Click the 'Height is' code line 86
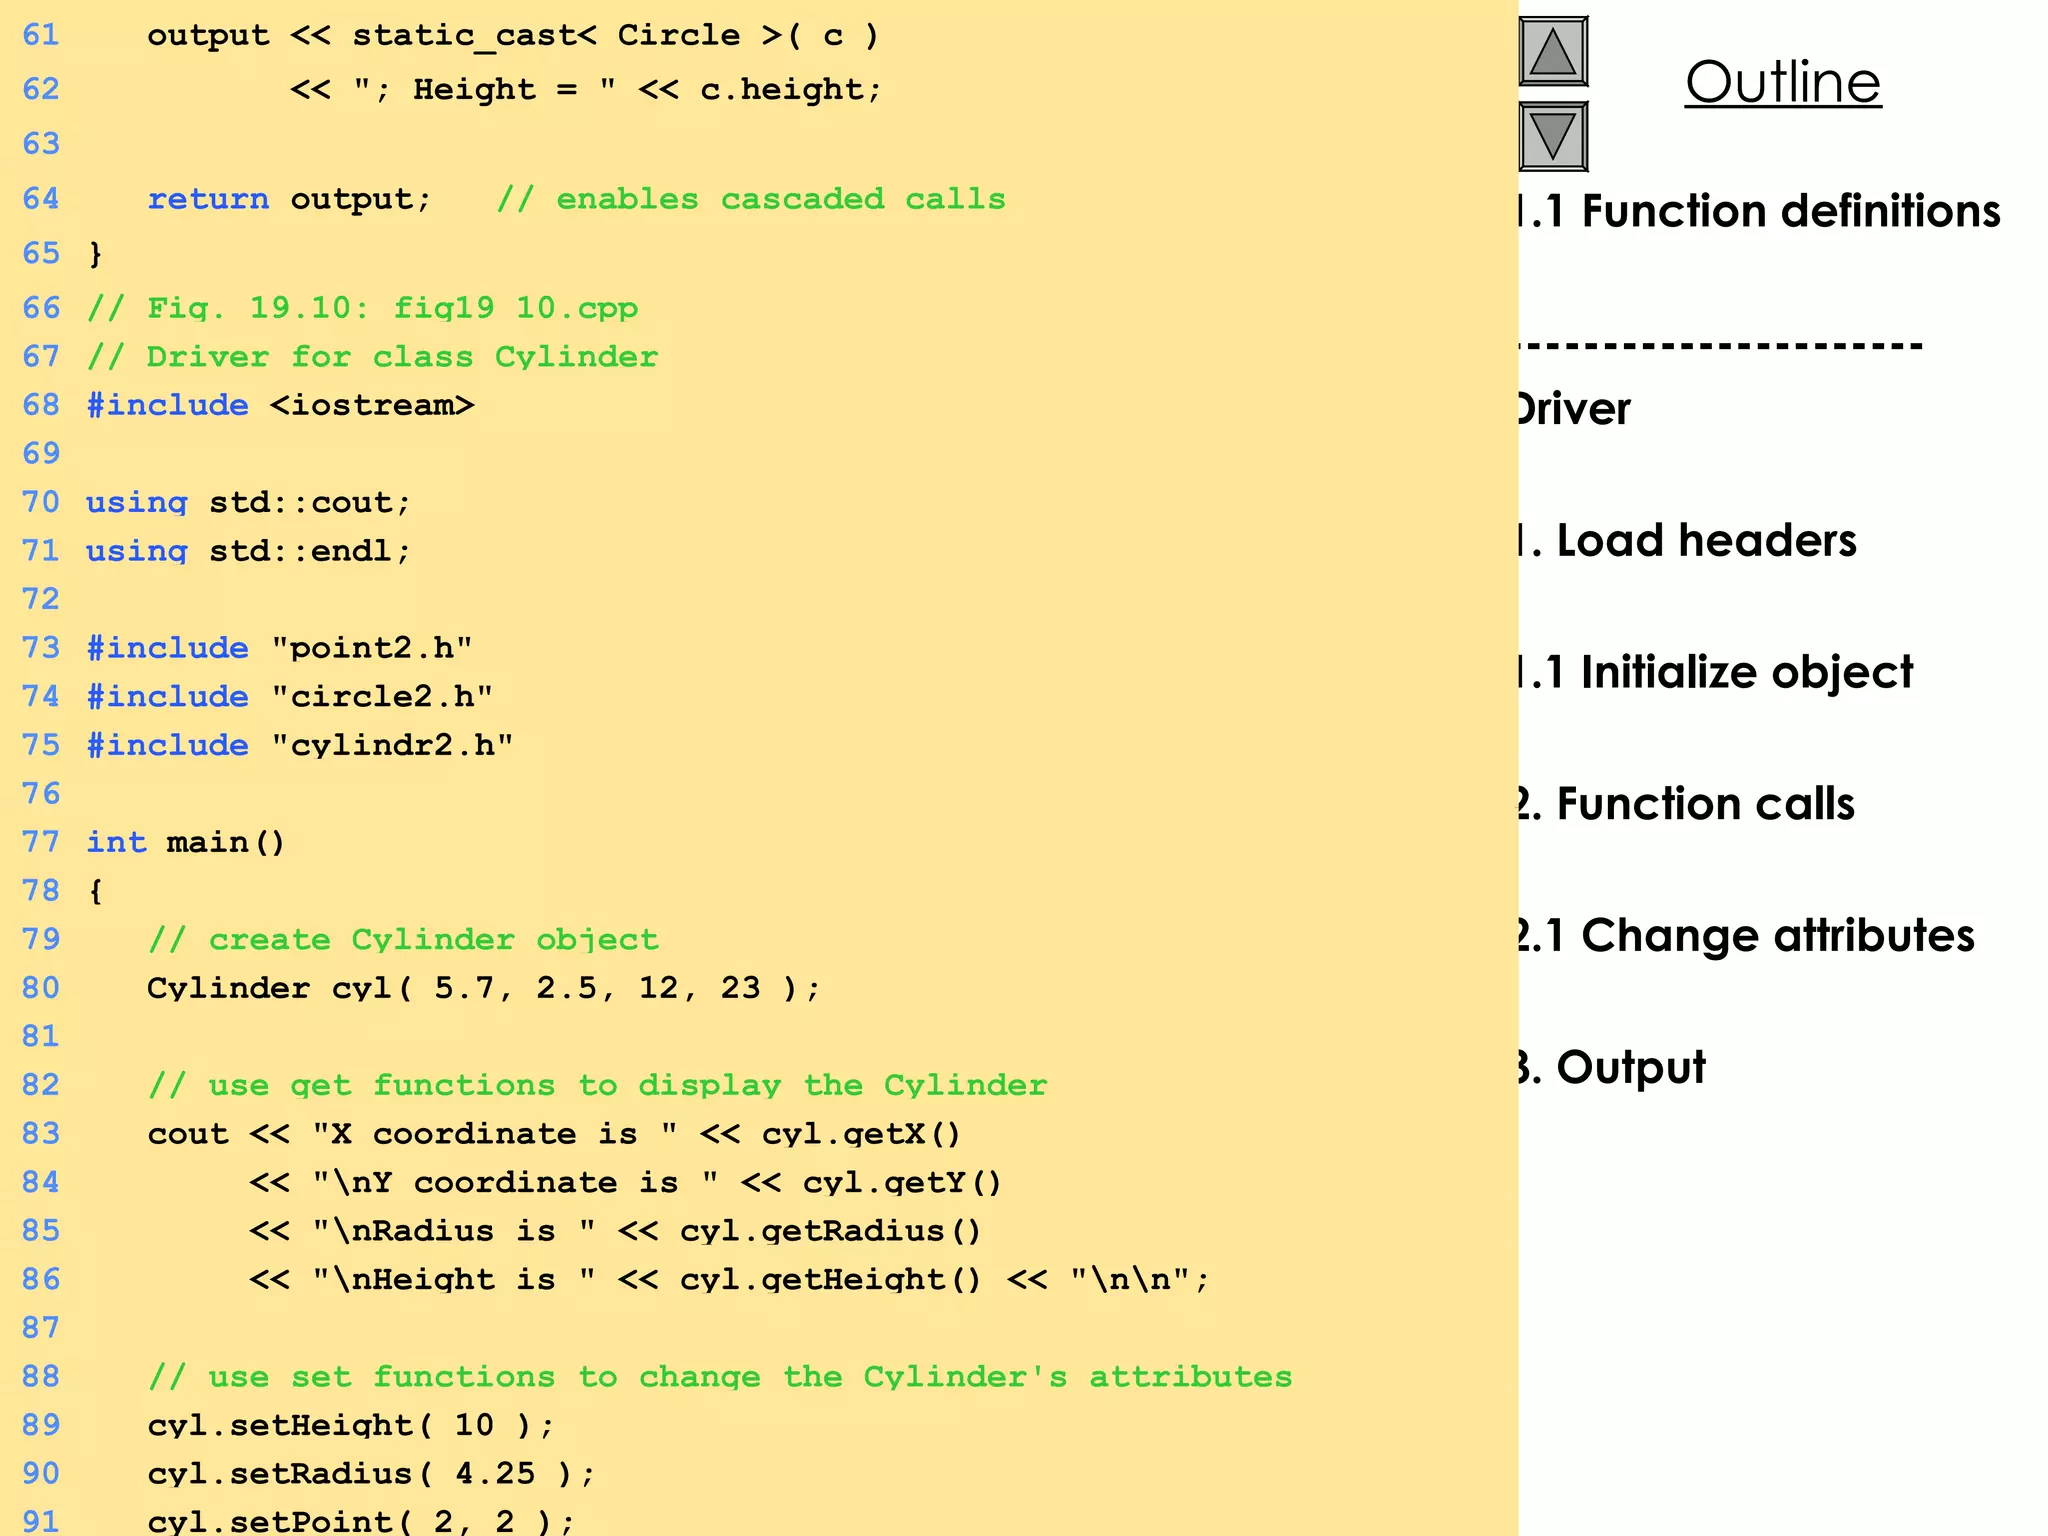The width and height of the screenshot is (2048, 1536). point(729,1280)
